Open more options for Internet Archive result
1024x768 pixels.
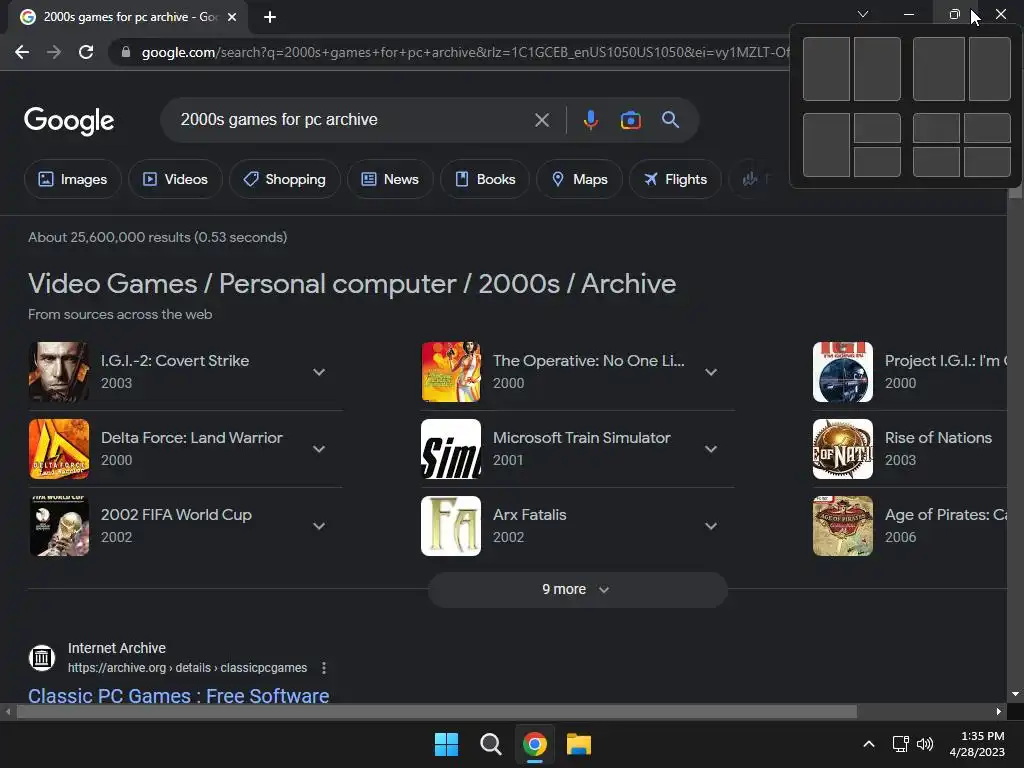click(x=324, y=668)
